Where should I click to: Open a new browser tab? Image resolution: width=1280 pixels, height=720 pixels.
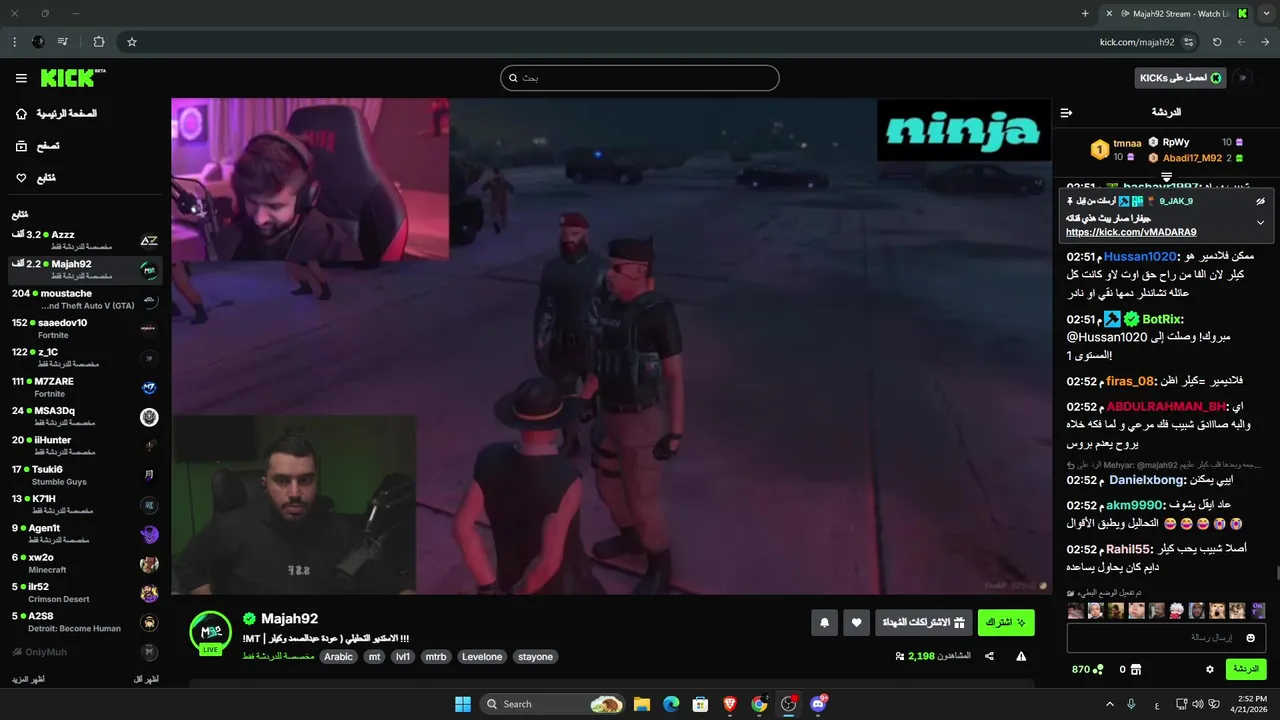click(1085, 13)
